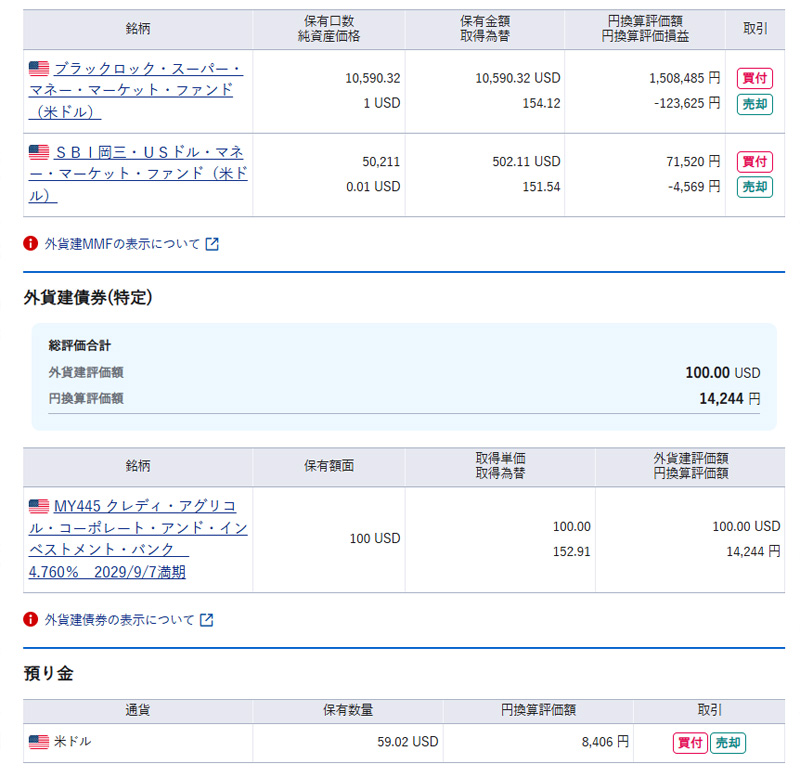Click 売却 for the ＳＢＩ岡三 fund
The image size is (800, 777).
click(x=755, y=187)
